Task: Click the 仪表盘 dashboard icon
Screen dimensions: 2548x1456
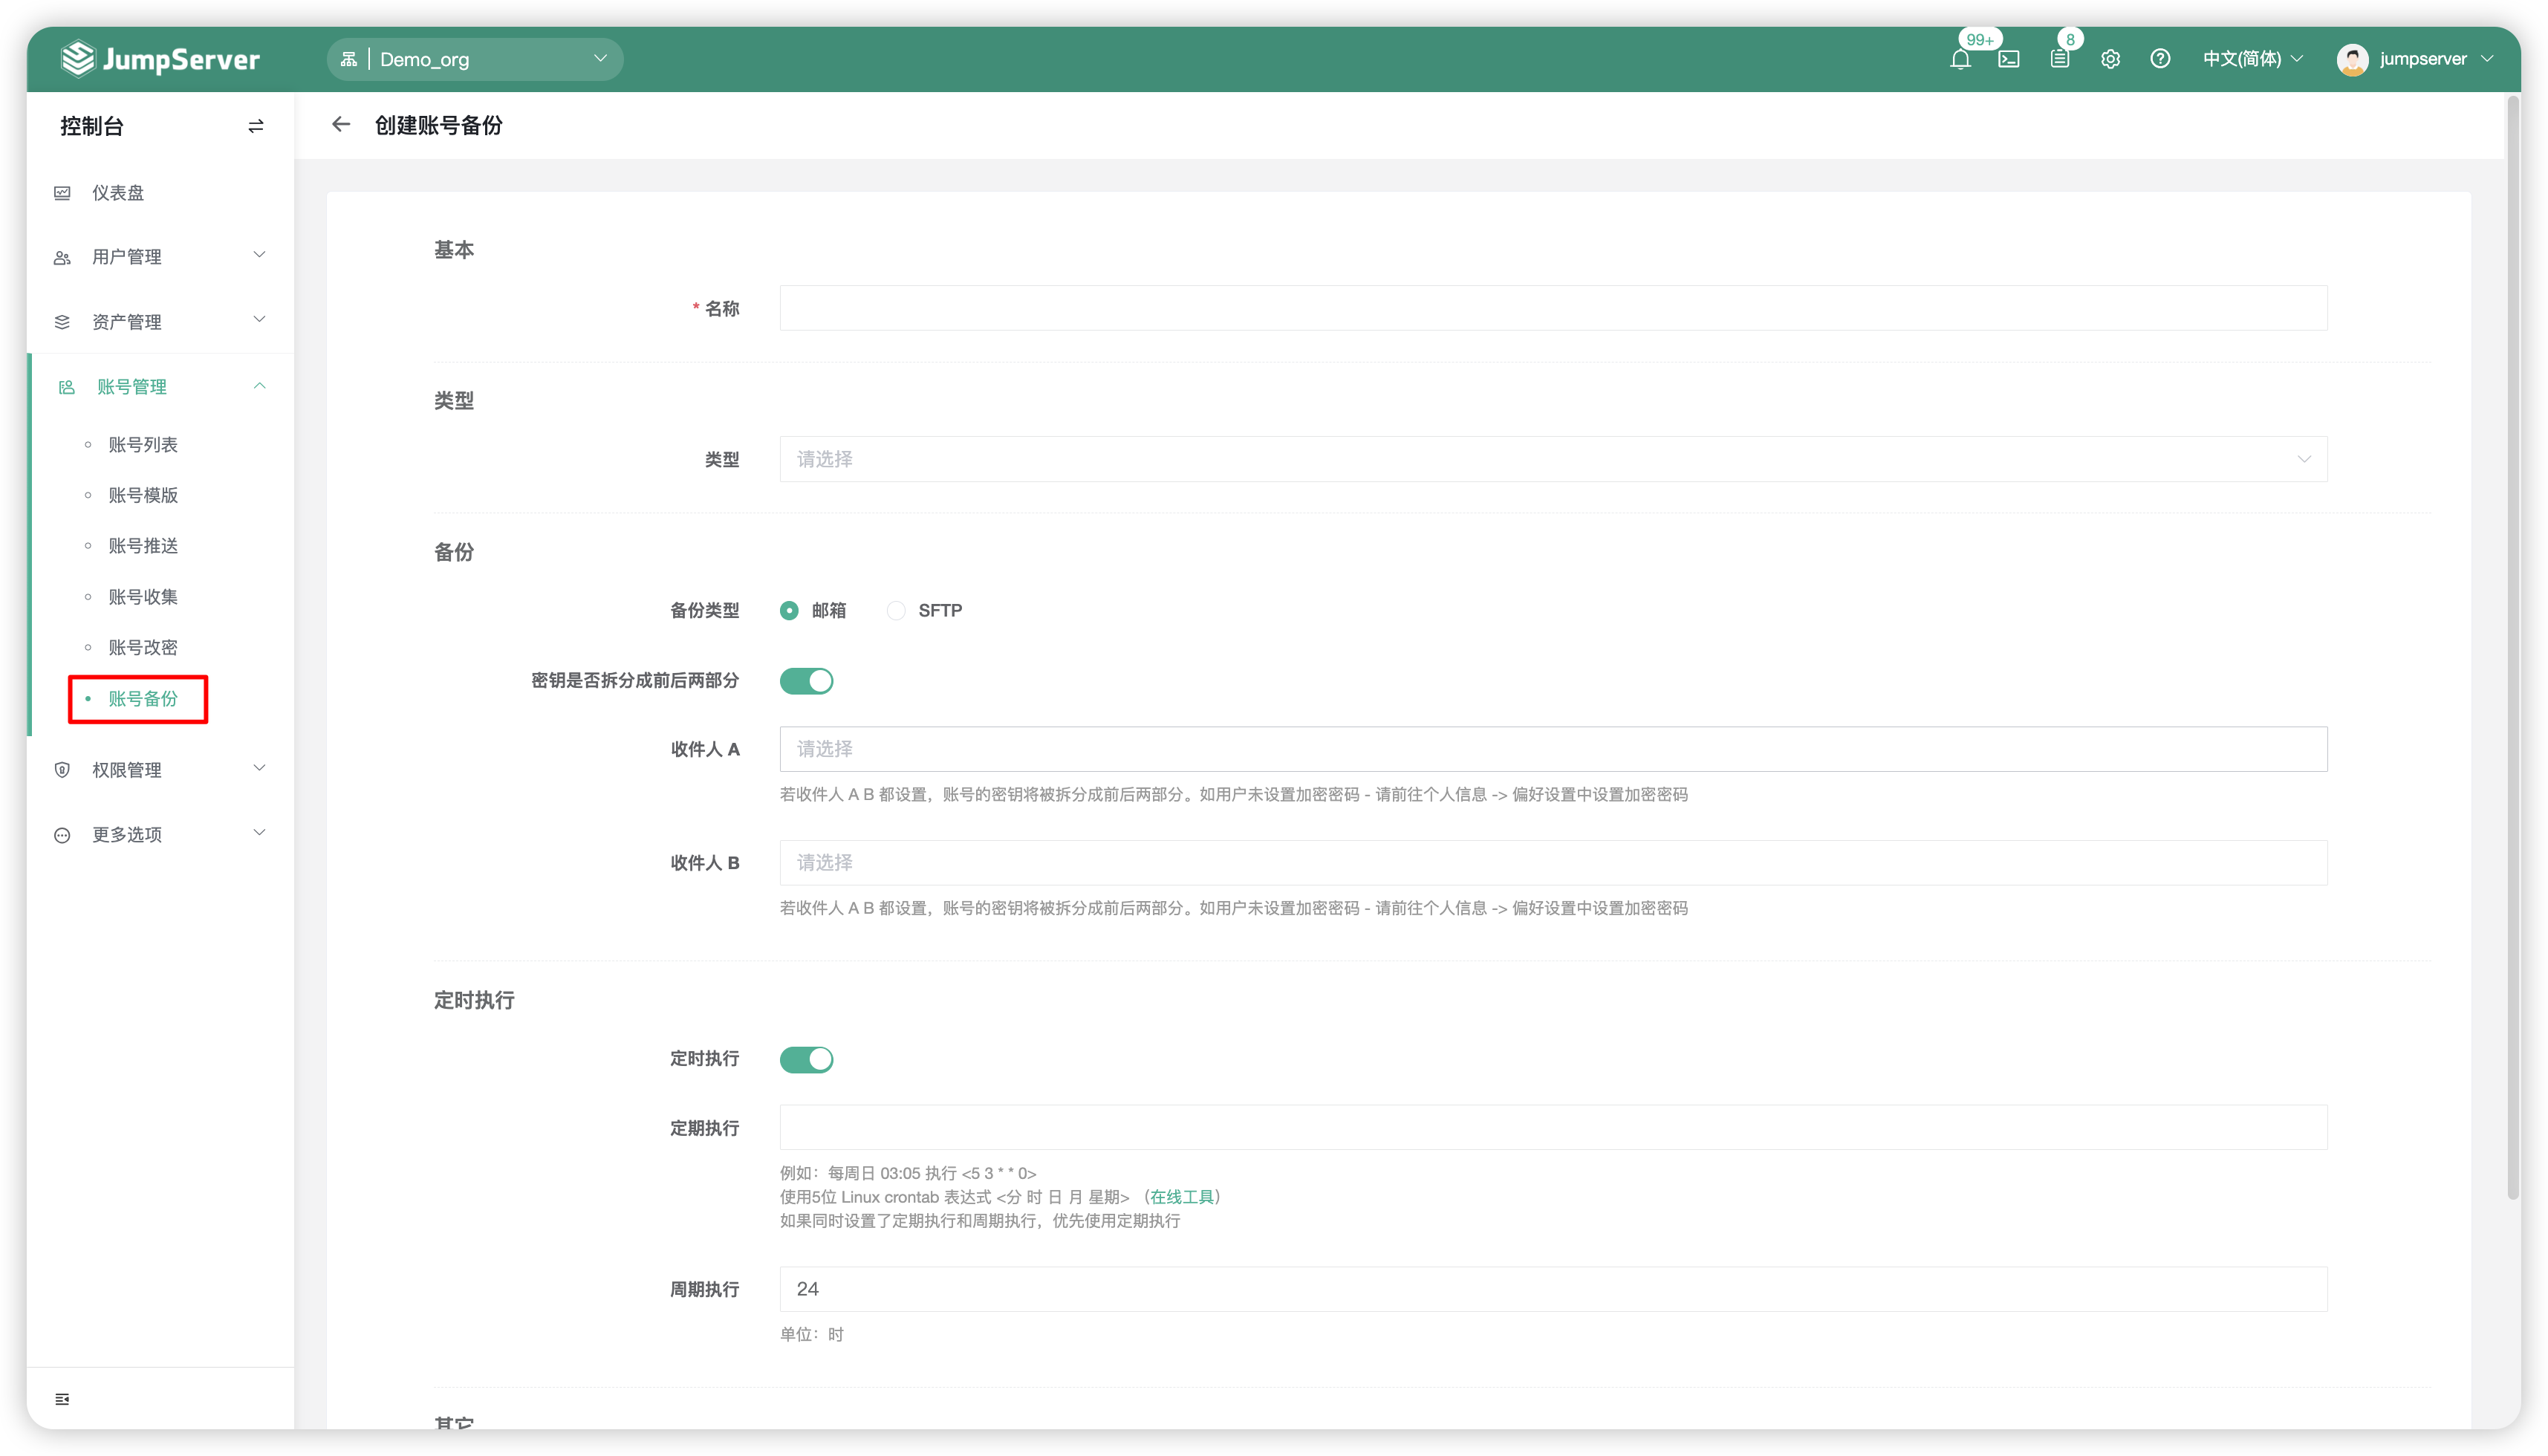Action: (62, 193)
